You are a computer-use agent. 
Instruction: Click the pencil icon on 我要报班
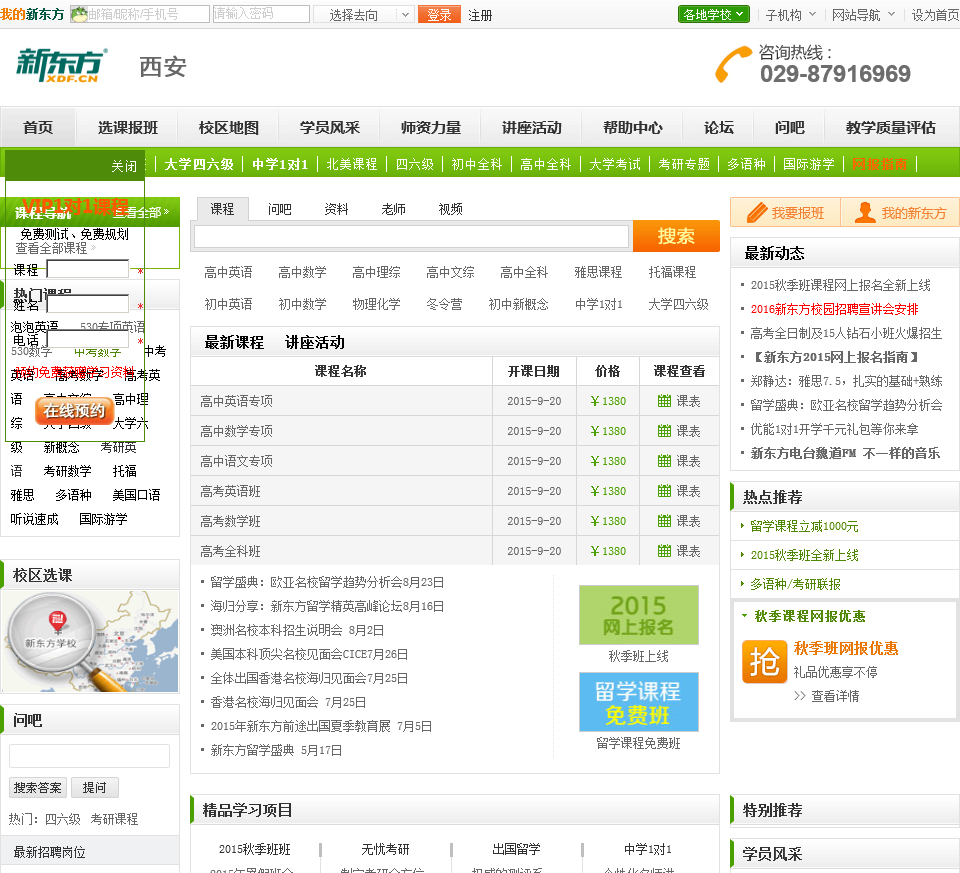click(757, 212)
